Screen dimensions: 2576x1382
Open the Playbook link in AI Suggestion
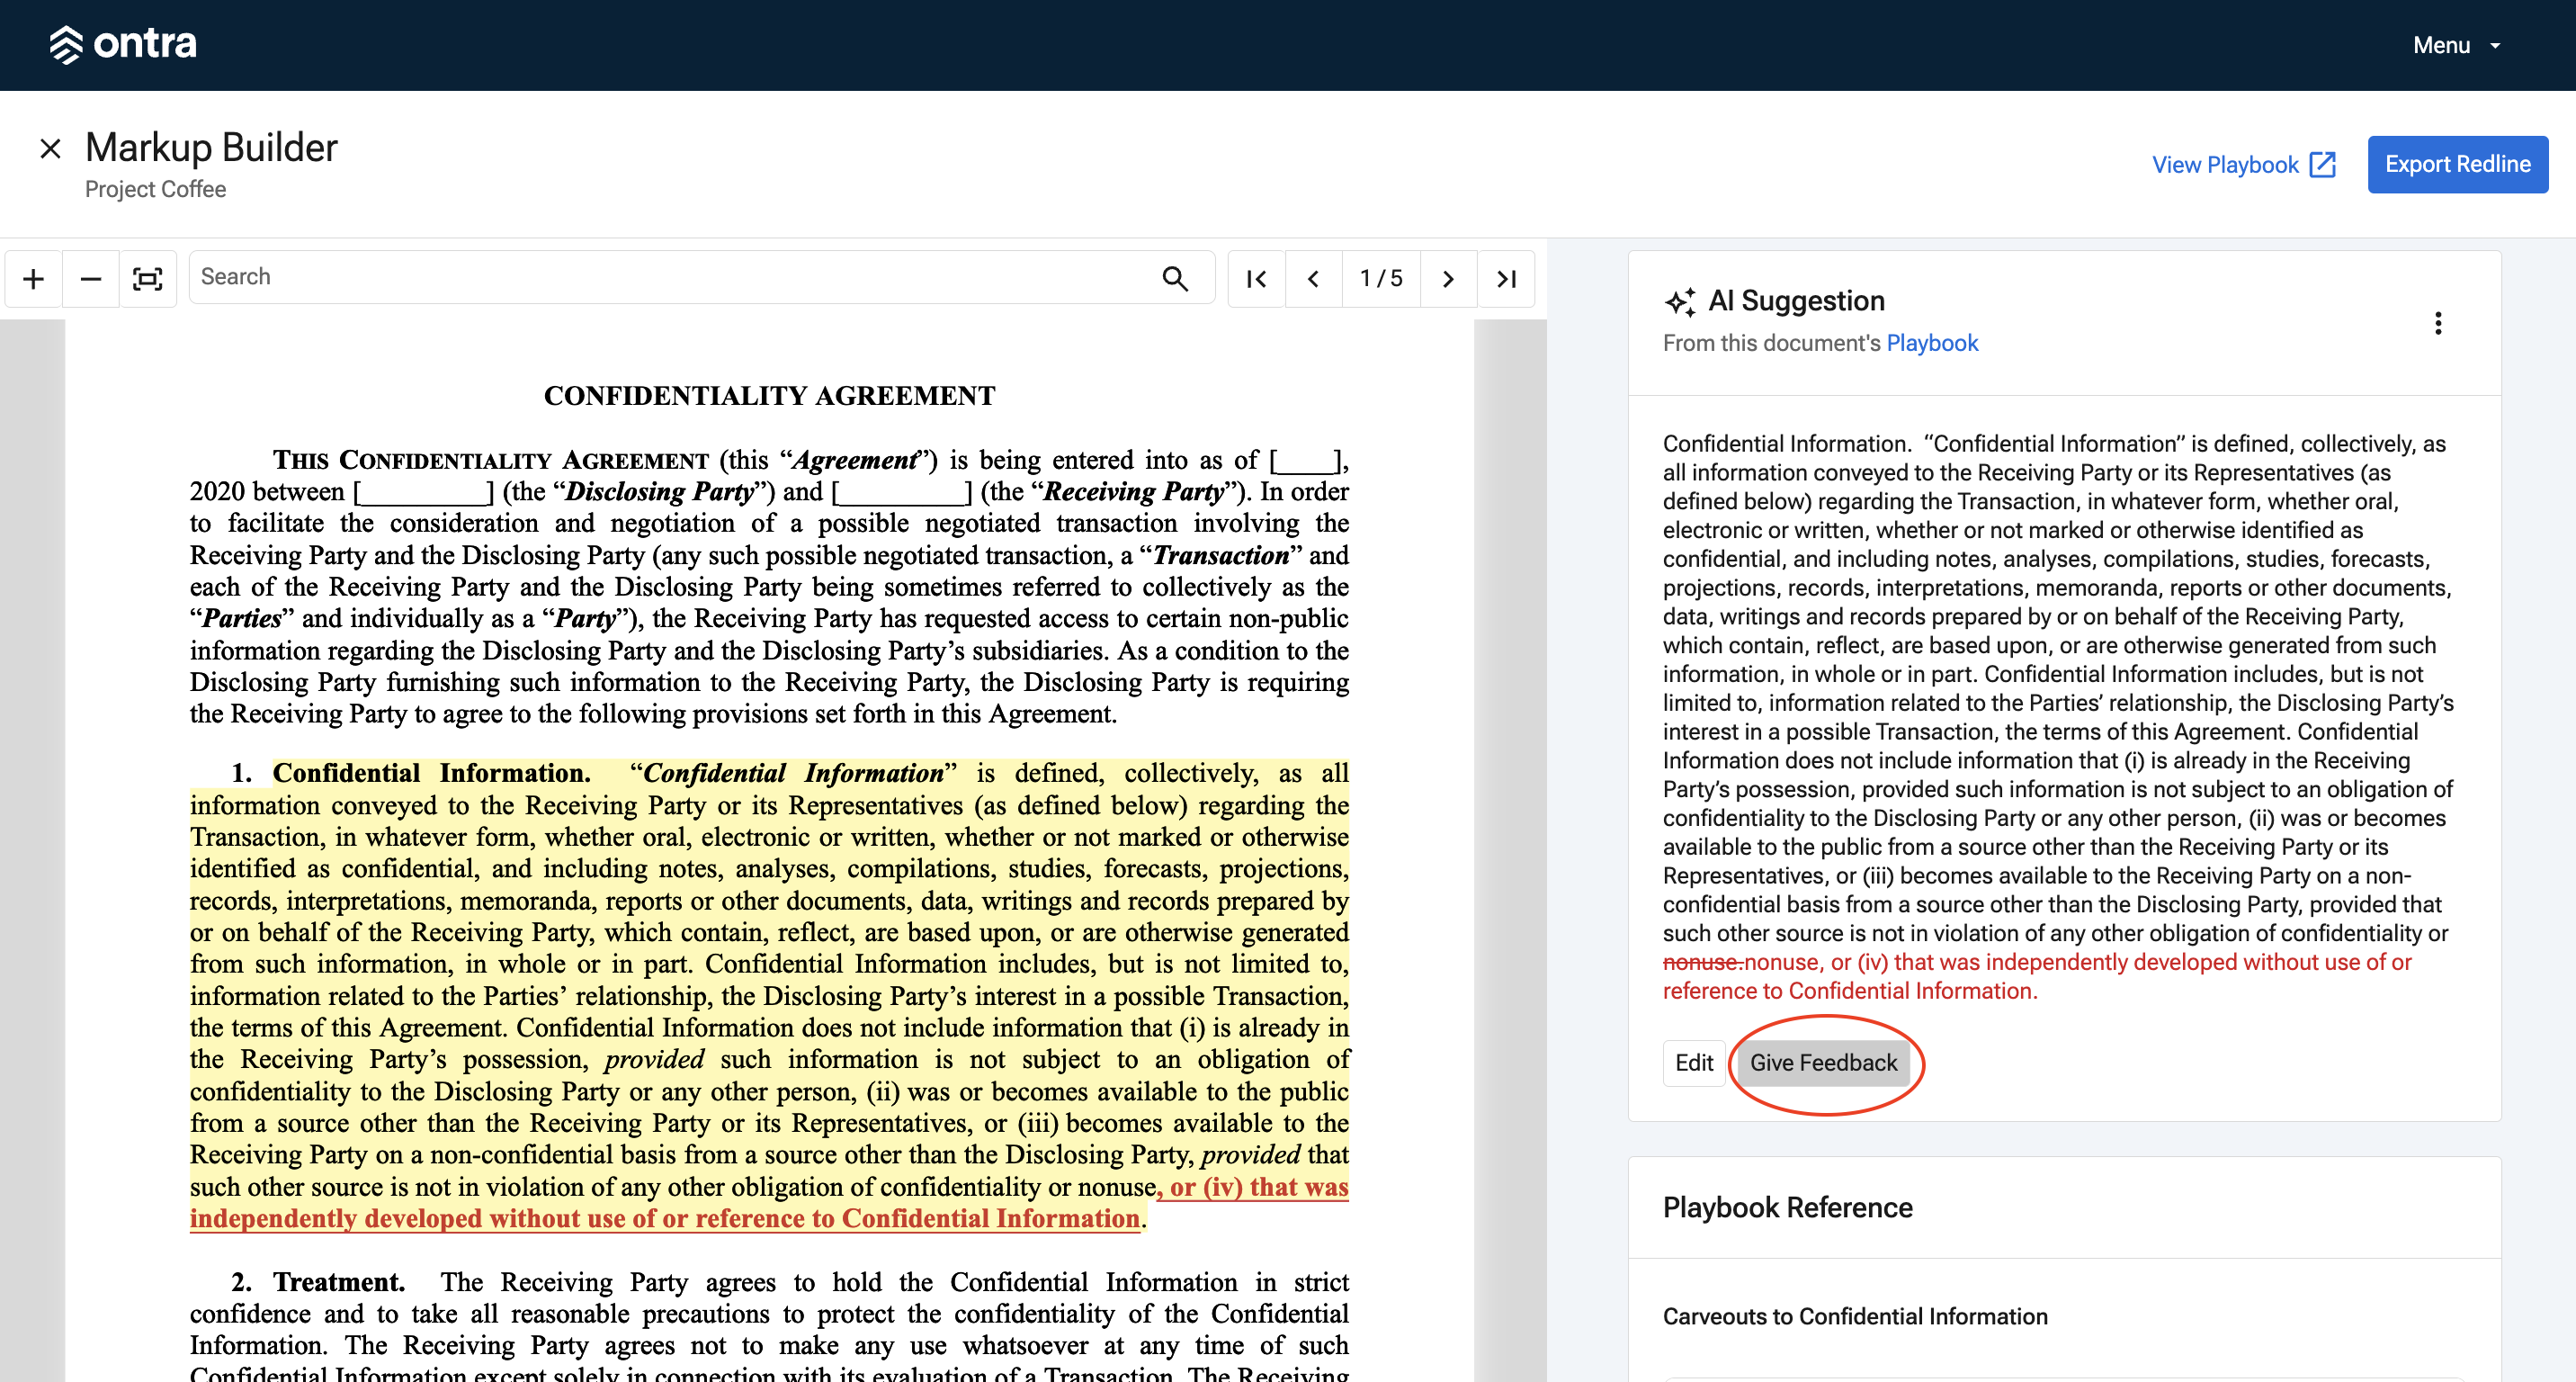[x=1932, y=343]
